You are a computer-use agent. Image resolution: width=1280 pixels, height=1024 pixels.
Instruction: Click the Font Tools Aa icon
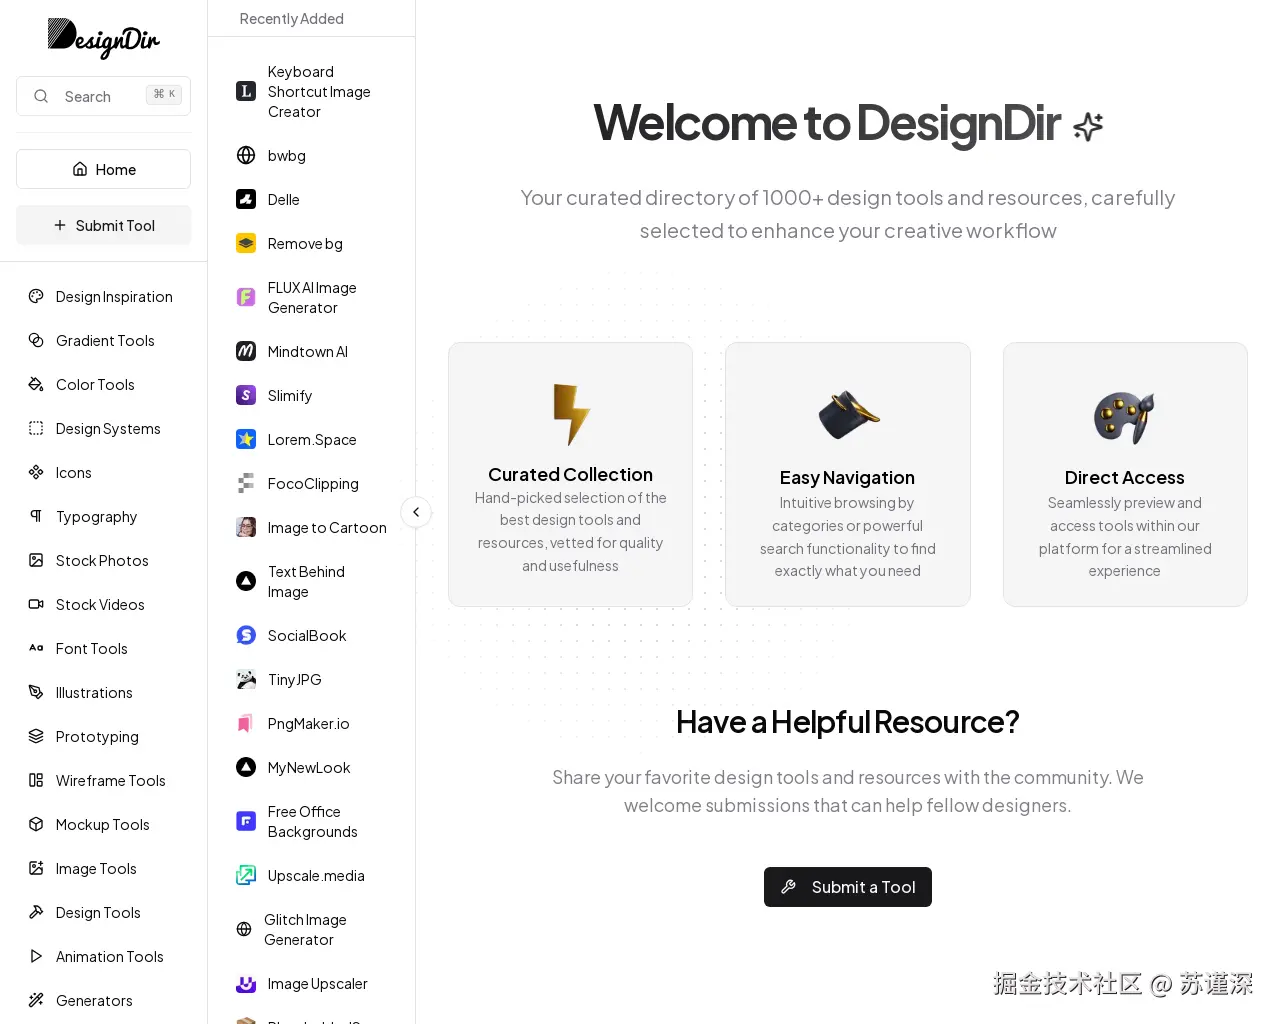coord(36,648)
